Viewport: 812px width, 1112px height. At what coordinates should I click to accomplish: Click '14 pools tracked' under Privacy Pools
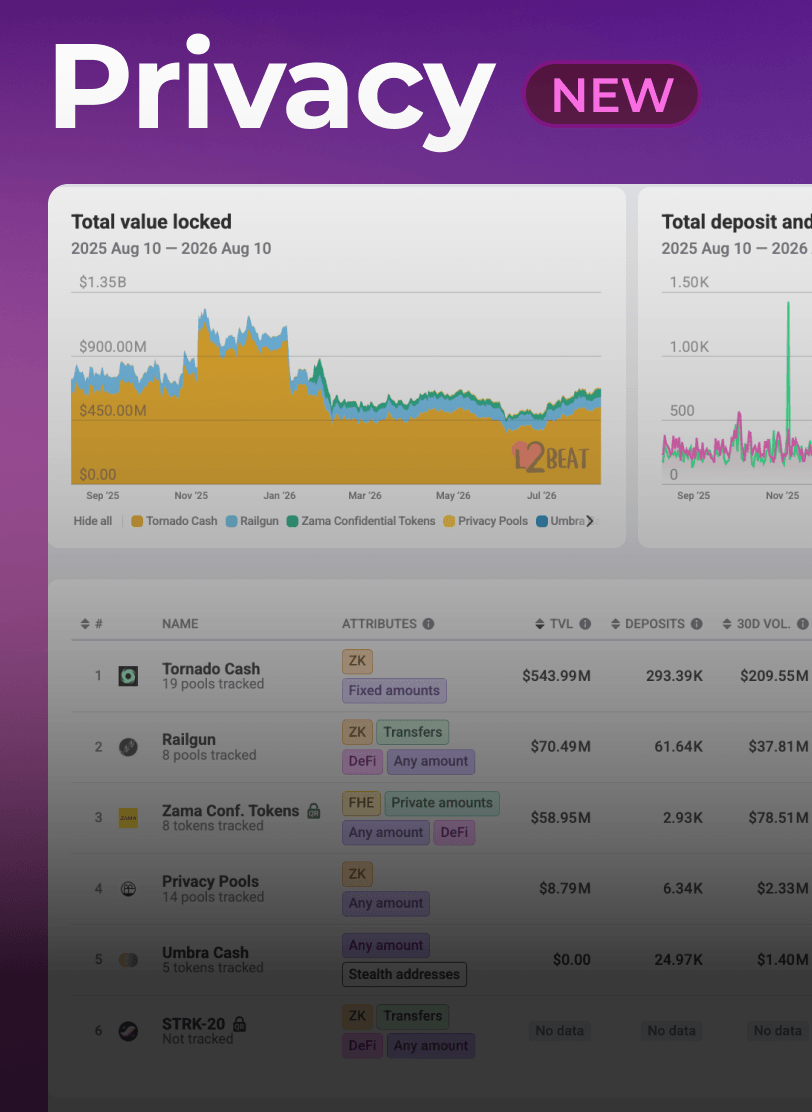tap(213, 896)
